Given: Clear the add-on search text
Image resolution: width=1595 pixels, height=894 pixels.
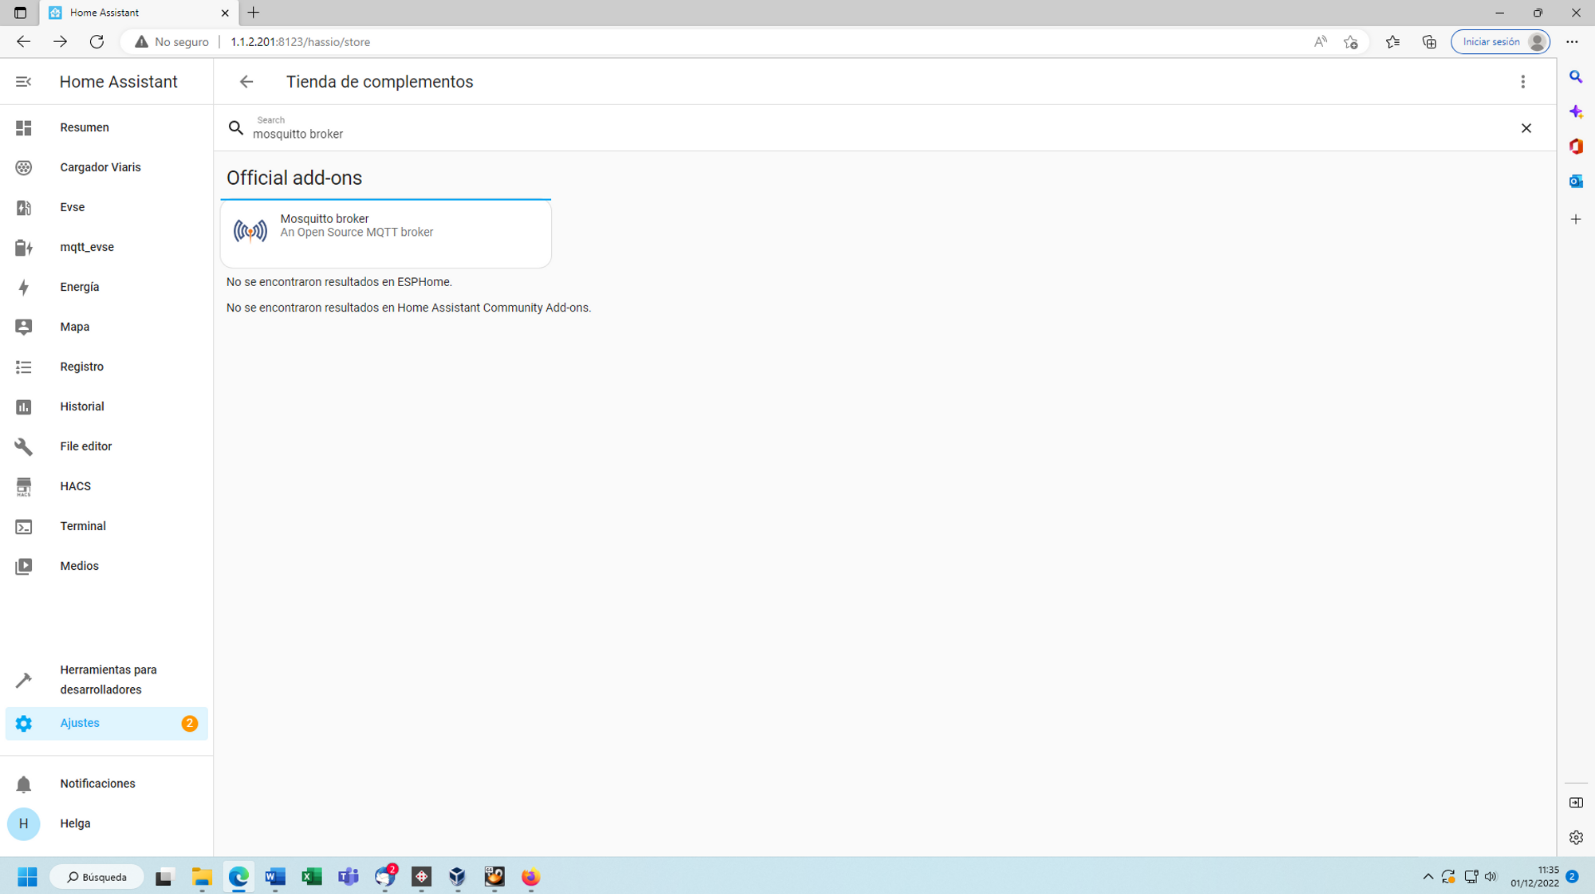Looking at the screenshot, I should click(1526, 128).
